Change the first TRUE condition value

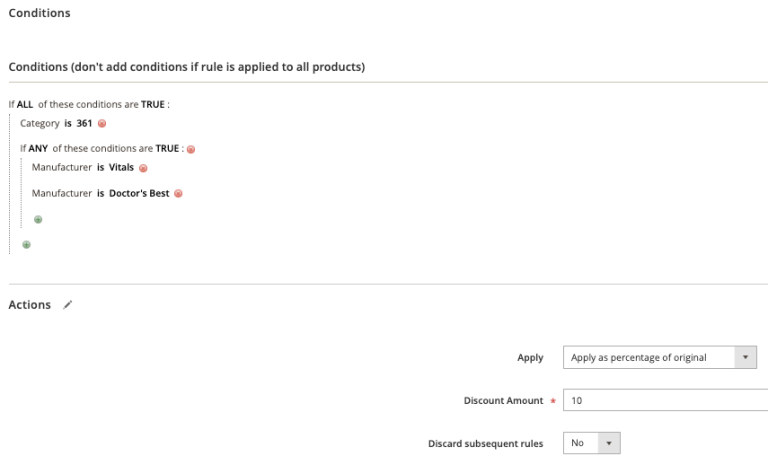tap(153, 104)
